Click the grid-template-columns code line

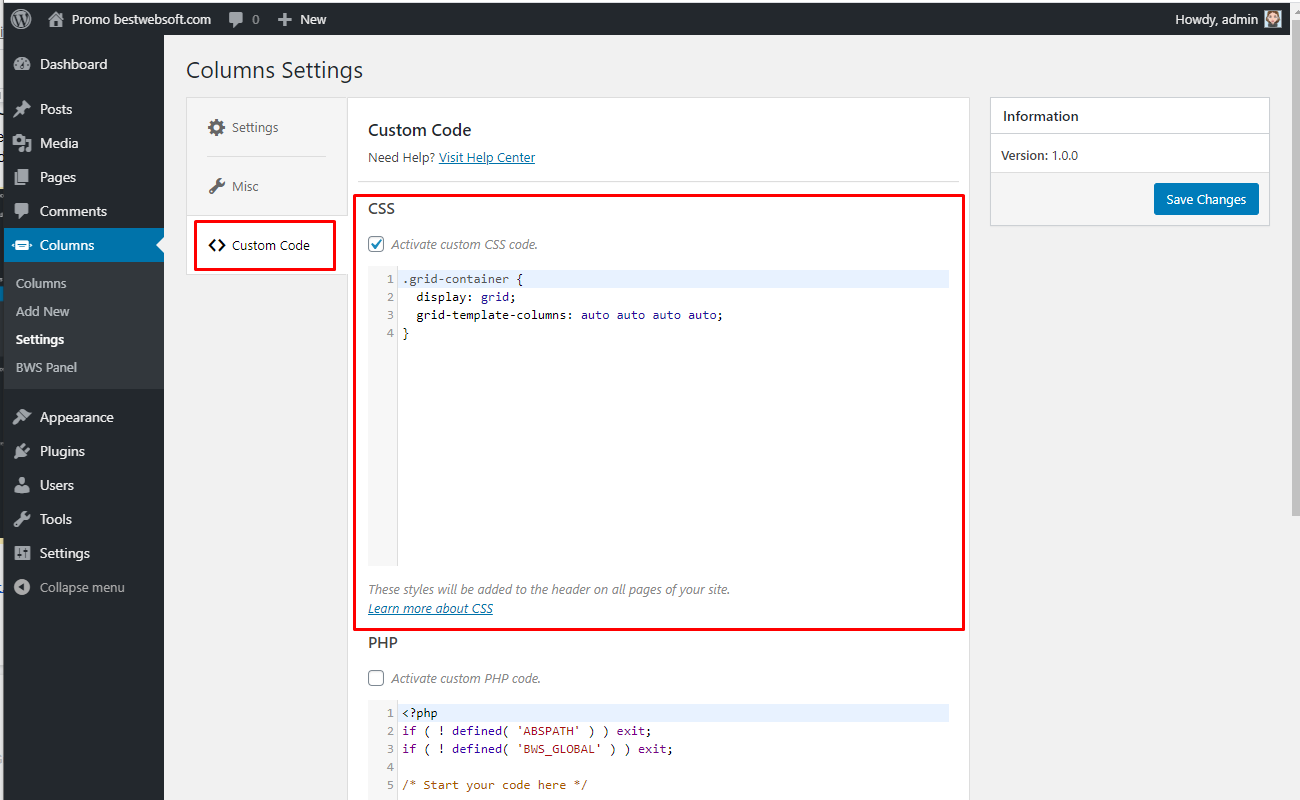tap(569, 315)
